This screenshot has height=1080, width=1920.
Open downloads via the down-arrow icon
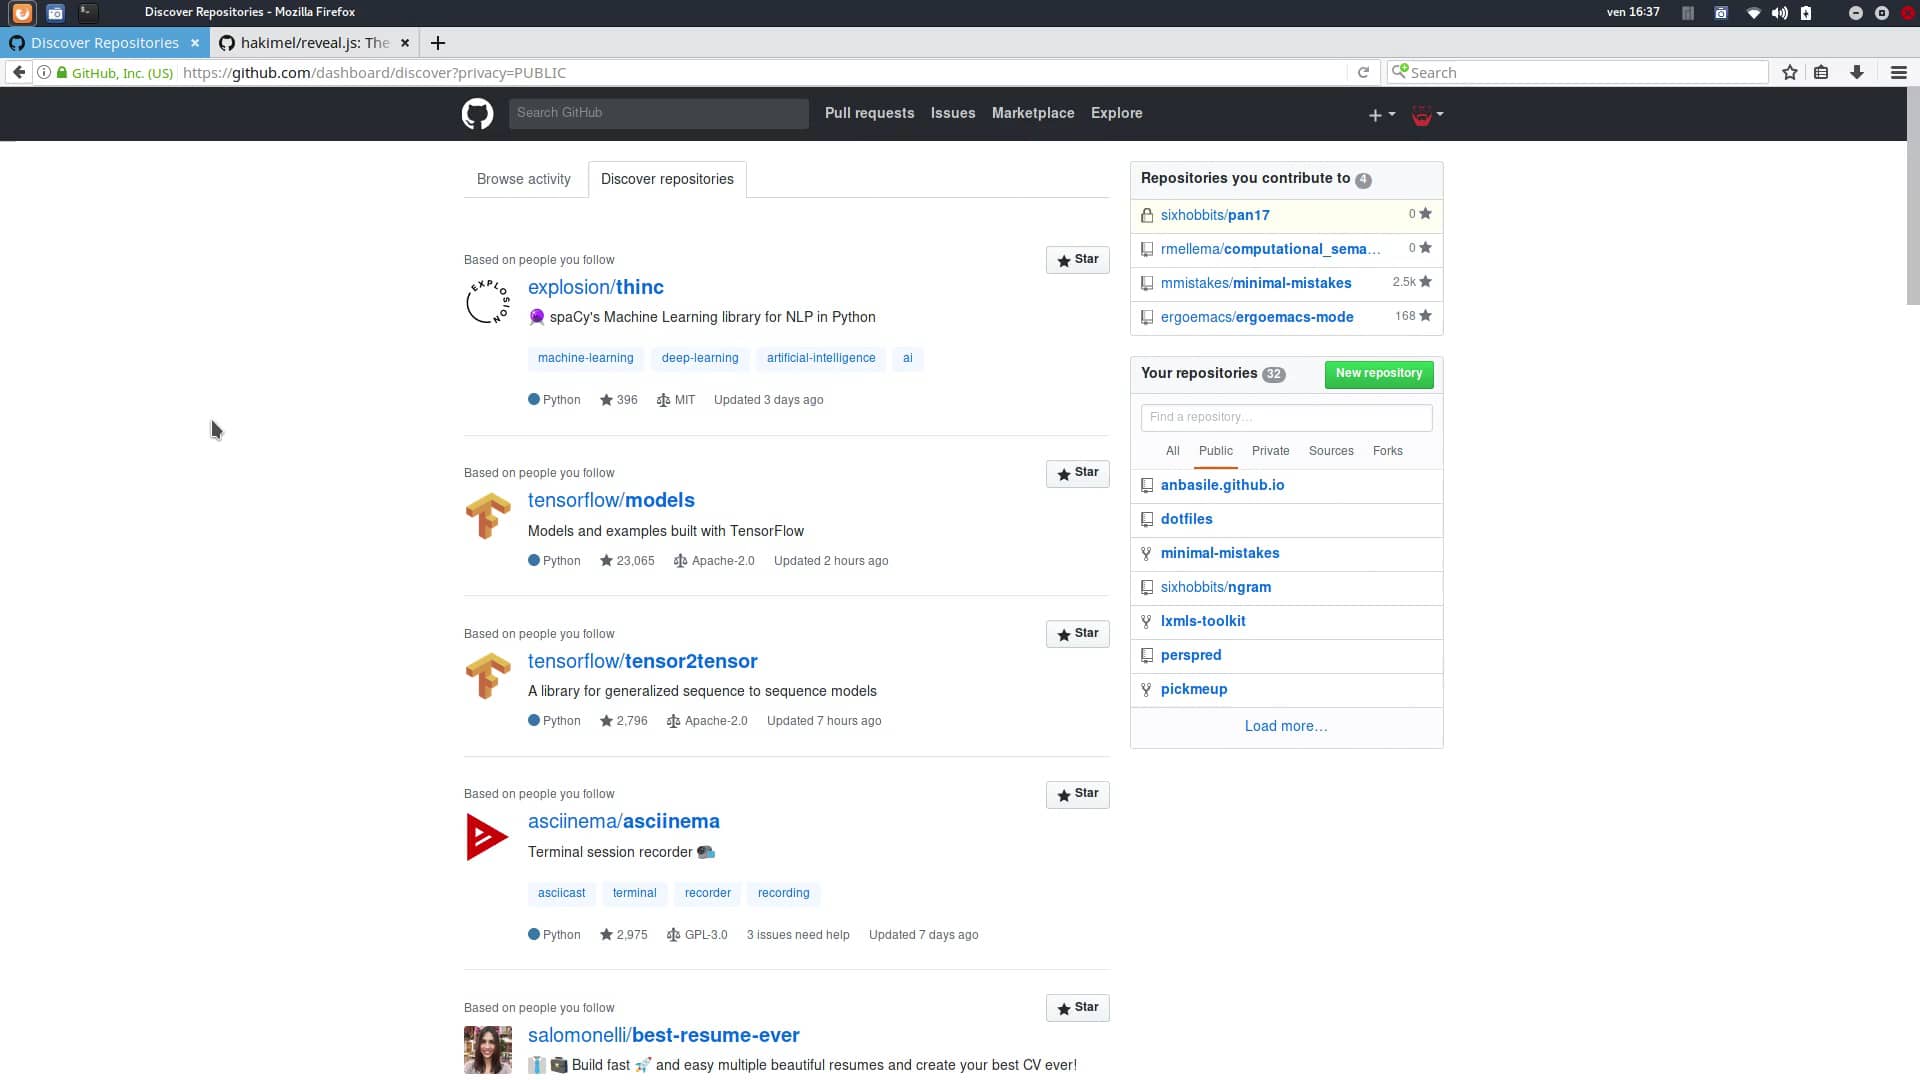(1857, 72)
